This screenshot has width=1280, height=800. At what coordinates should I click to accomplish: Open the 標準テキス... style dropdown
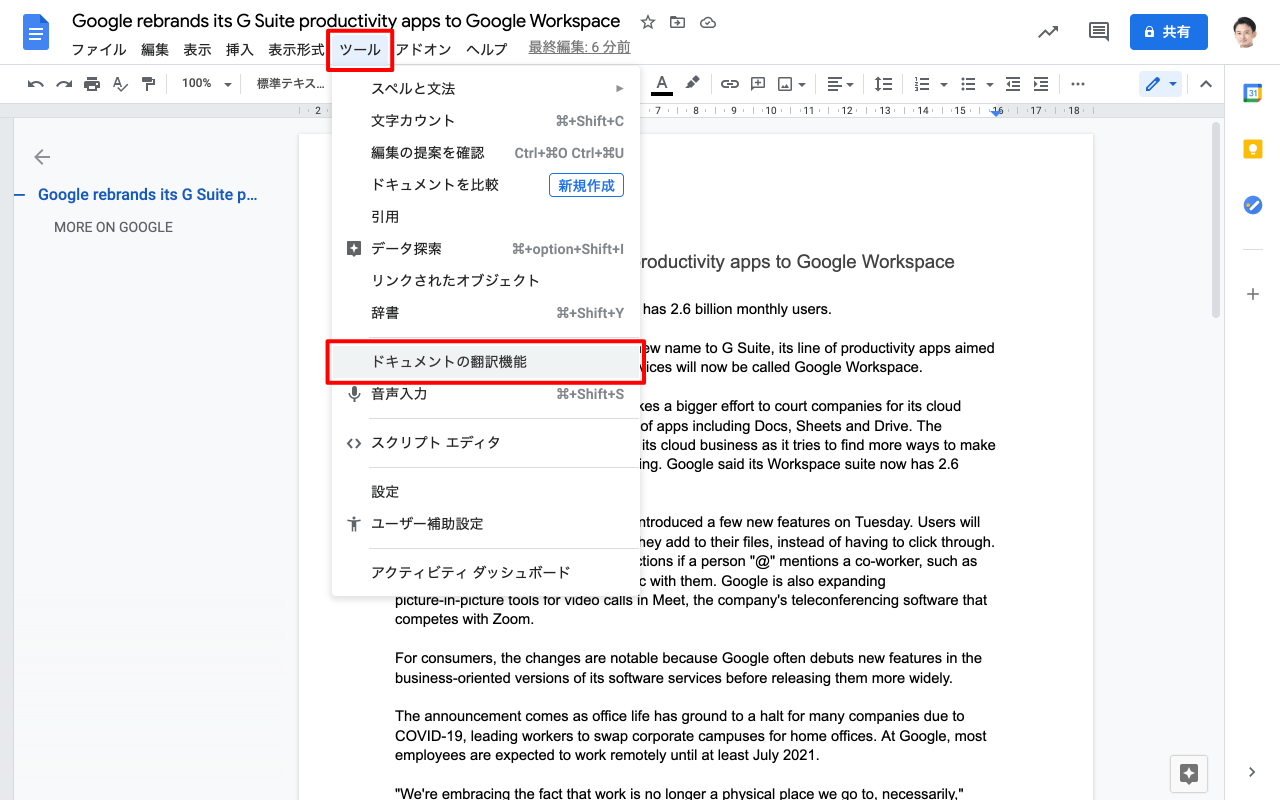click(291, 84)
